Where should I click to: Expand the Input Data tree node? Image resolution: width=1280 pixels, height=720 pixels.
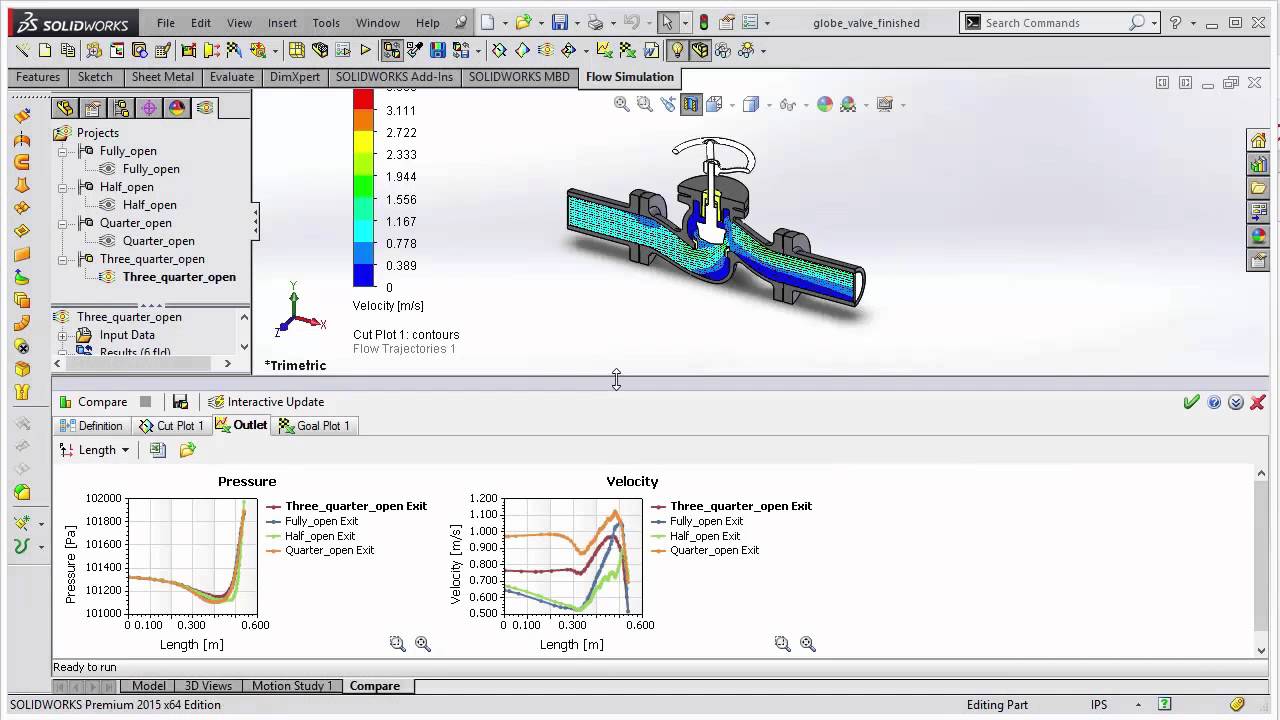tap(62, 335)
